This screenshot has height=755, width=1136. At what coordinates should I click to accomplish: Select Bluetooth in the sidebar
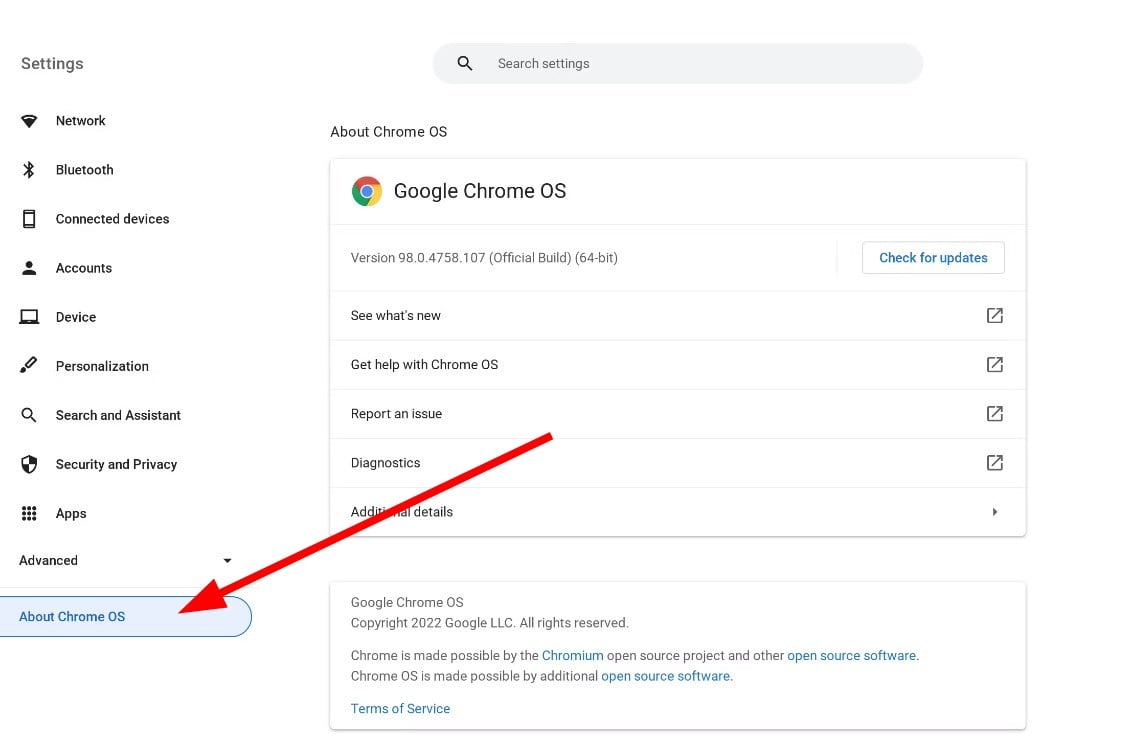(x=85, y=170)
